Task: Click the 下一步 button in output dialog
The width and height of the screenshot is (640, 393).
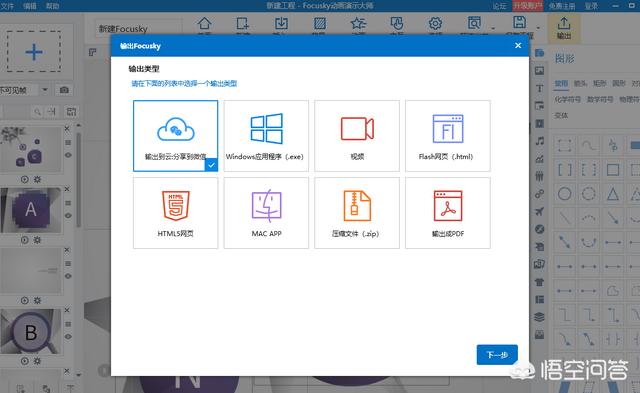Action: click(497, 355)
